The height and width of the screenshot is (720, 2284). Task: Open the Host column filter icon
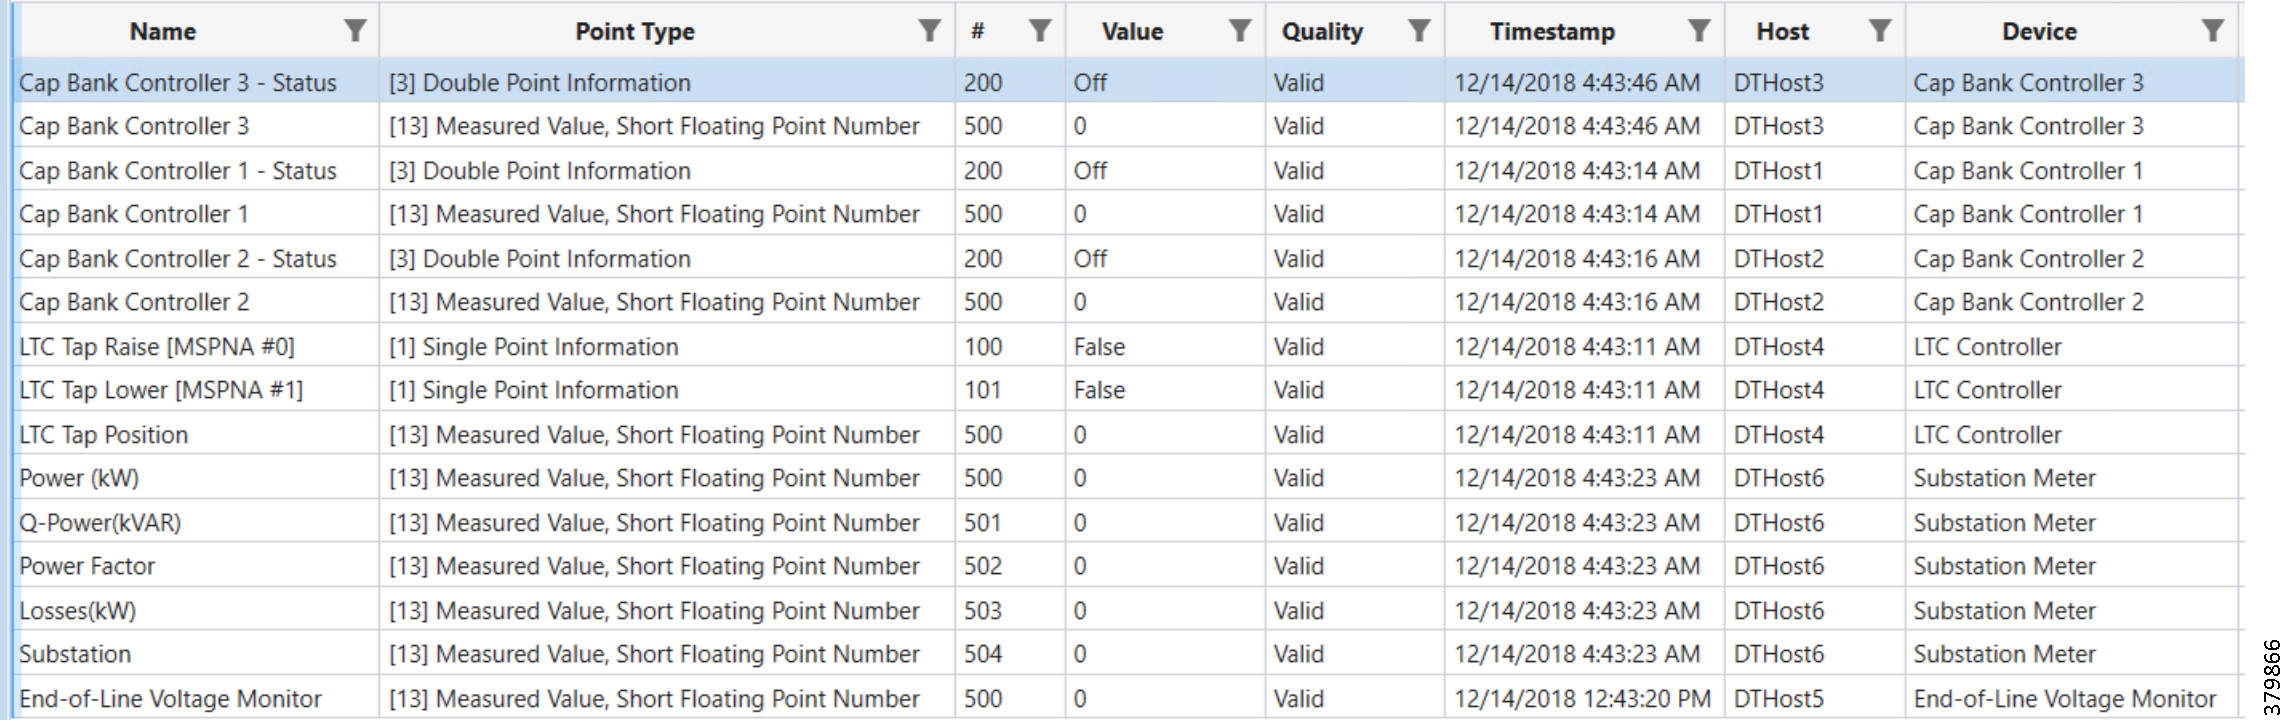coord(1880,31)
